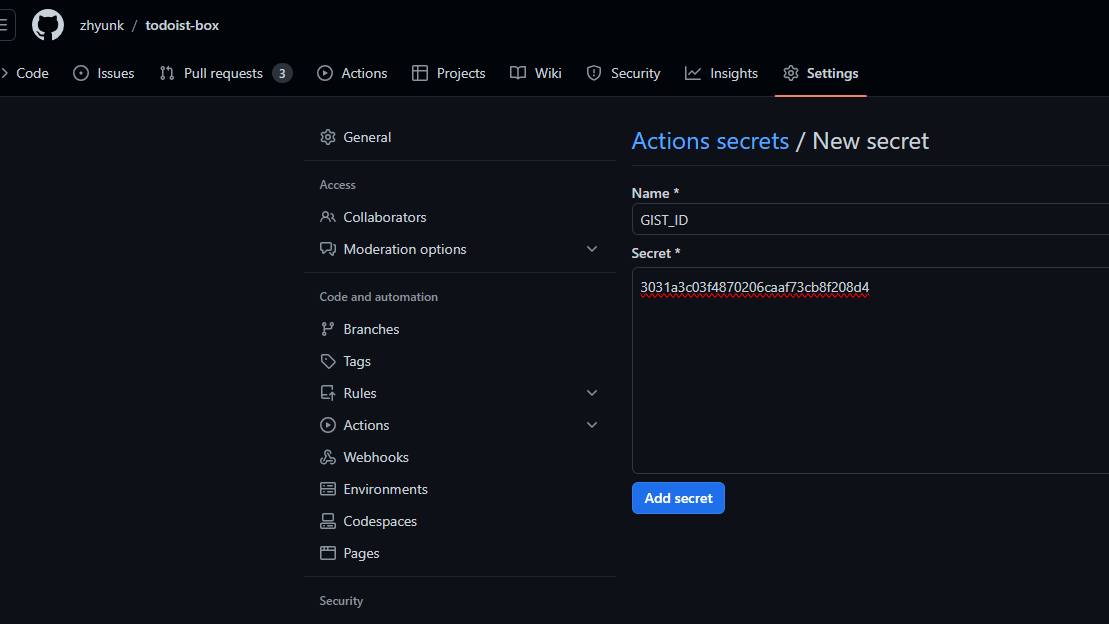Click the Projects table icon
The height and width of the screenshot is (624, 1109).
420,74
